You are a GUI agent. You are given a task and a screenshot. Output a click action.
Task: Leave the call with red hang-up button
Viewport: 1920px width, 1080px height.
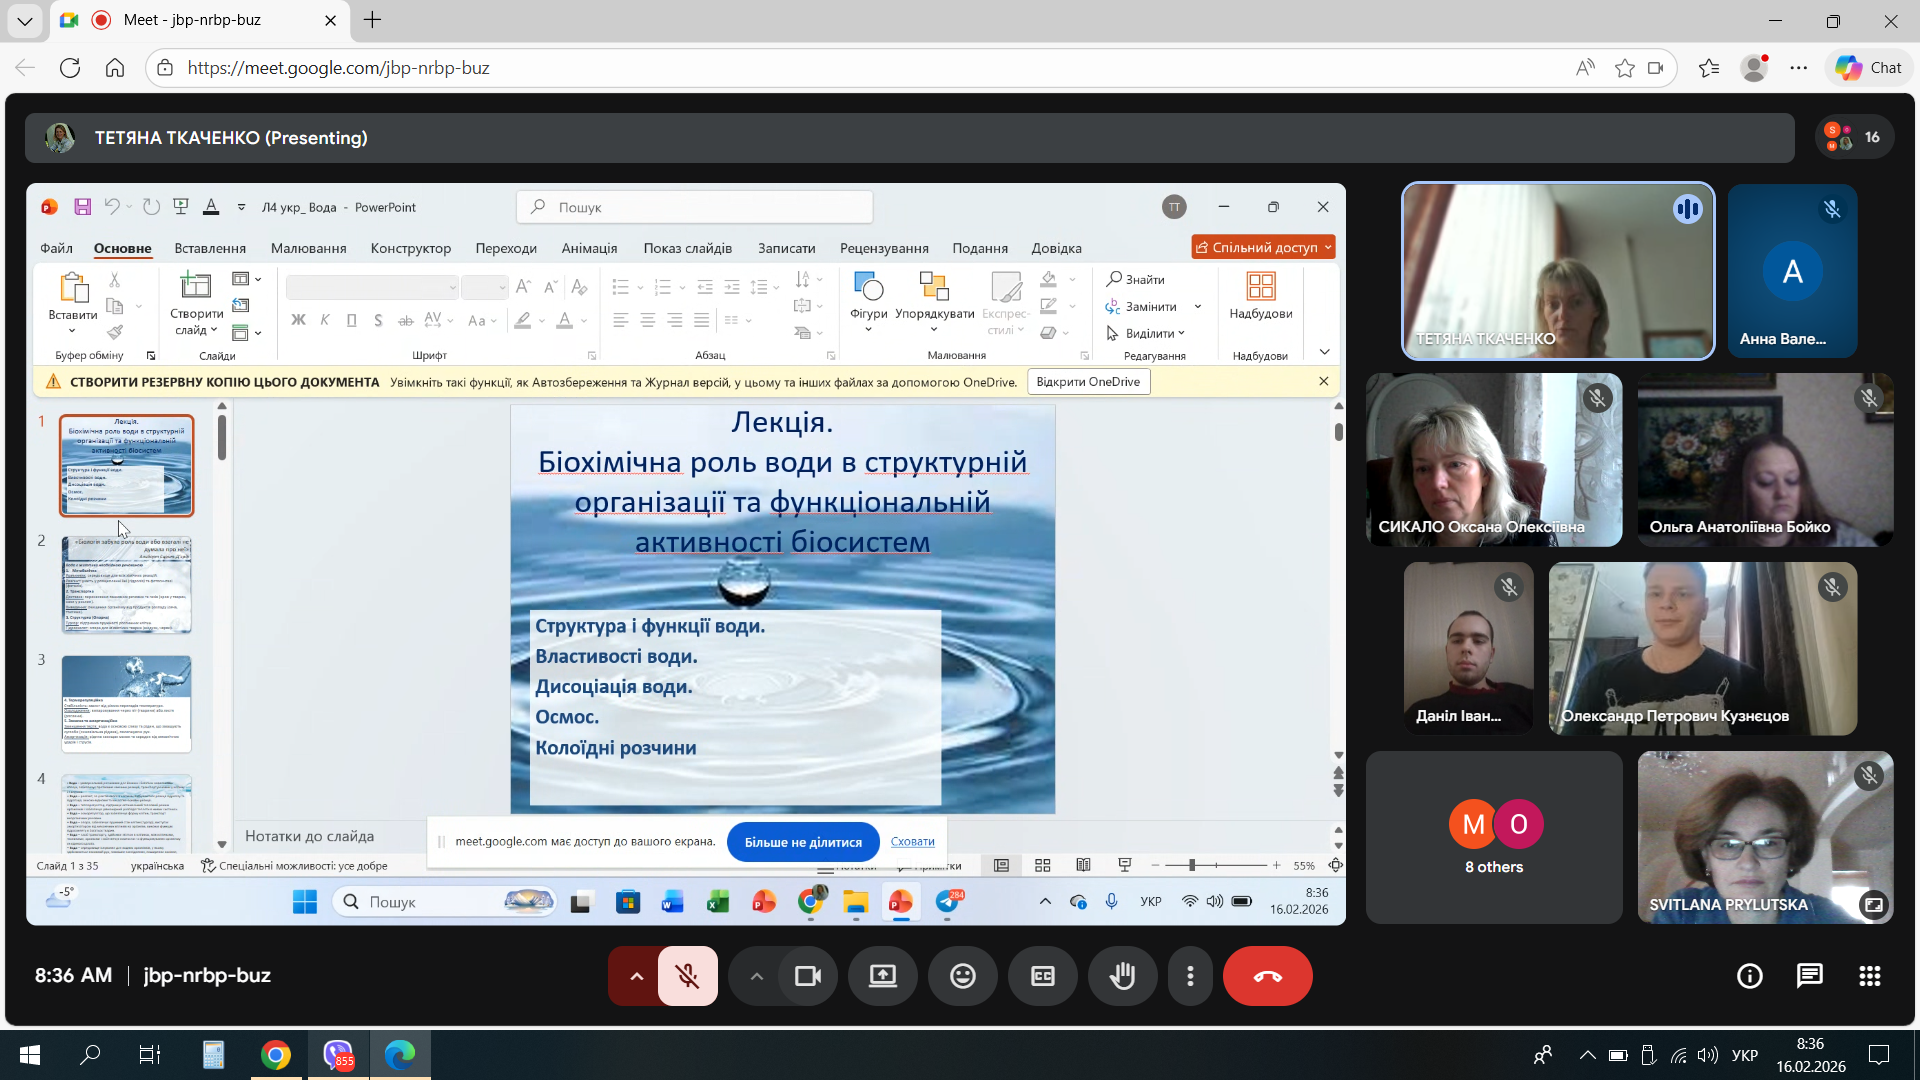1267,976
